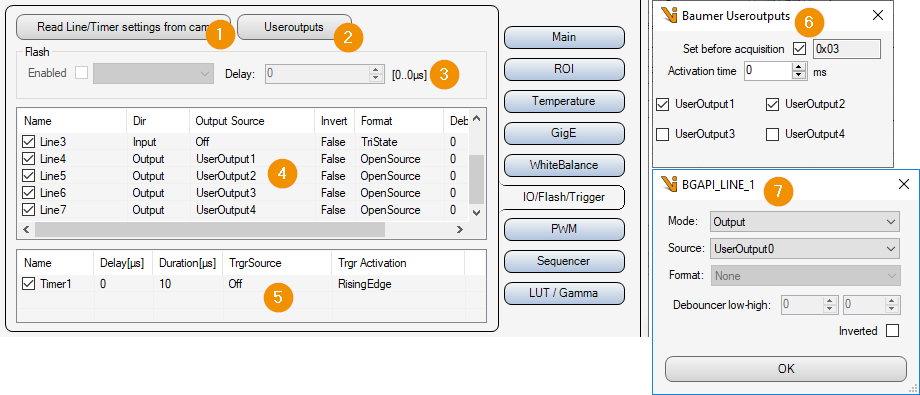Select the UserOutput3 cell in Line6 row
This screenshot has width=920, height=395.
pyautogui.click(x=226, y=193)
